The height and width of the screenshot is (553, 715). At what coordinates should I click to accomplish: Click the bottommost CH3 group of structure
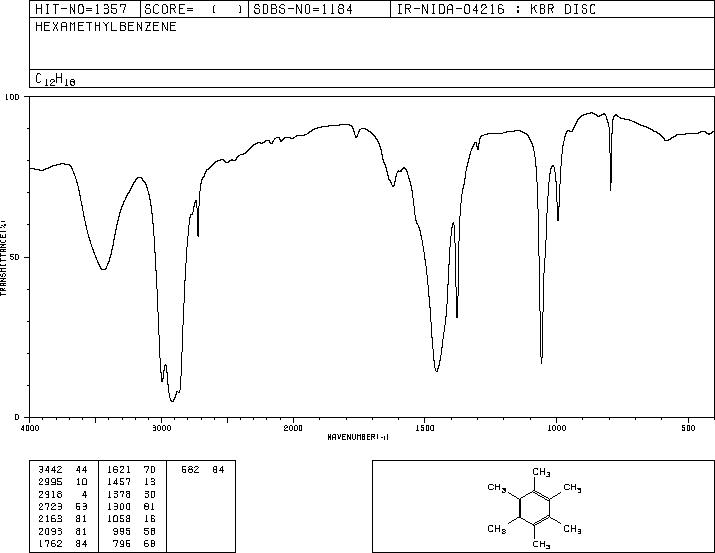coord(541,544)
